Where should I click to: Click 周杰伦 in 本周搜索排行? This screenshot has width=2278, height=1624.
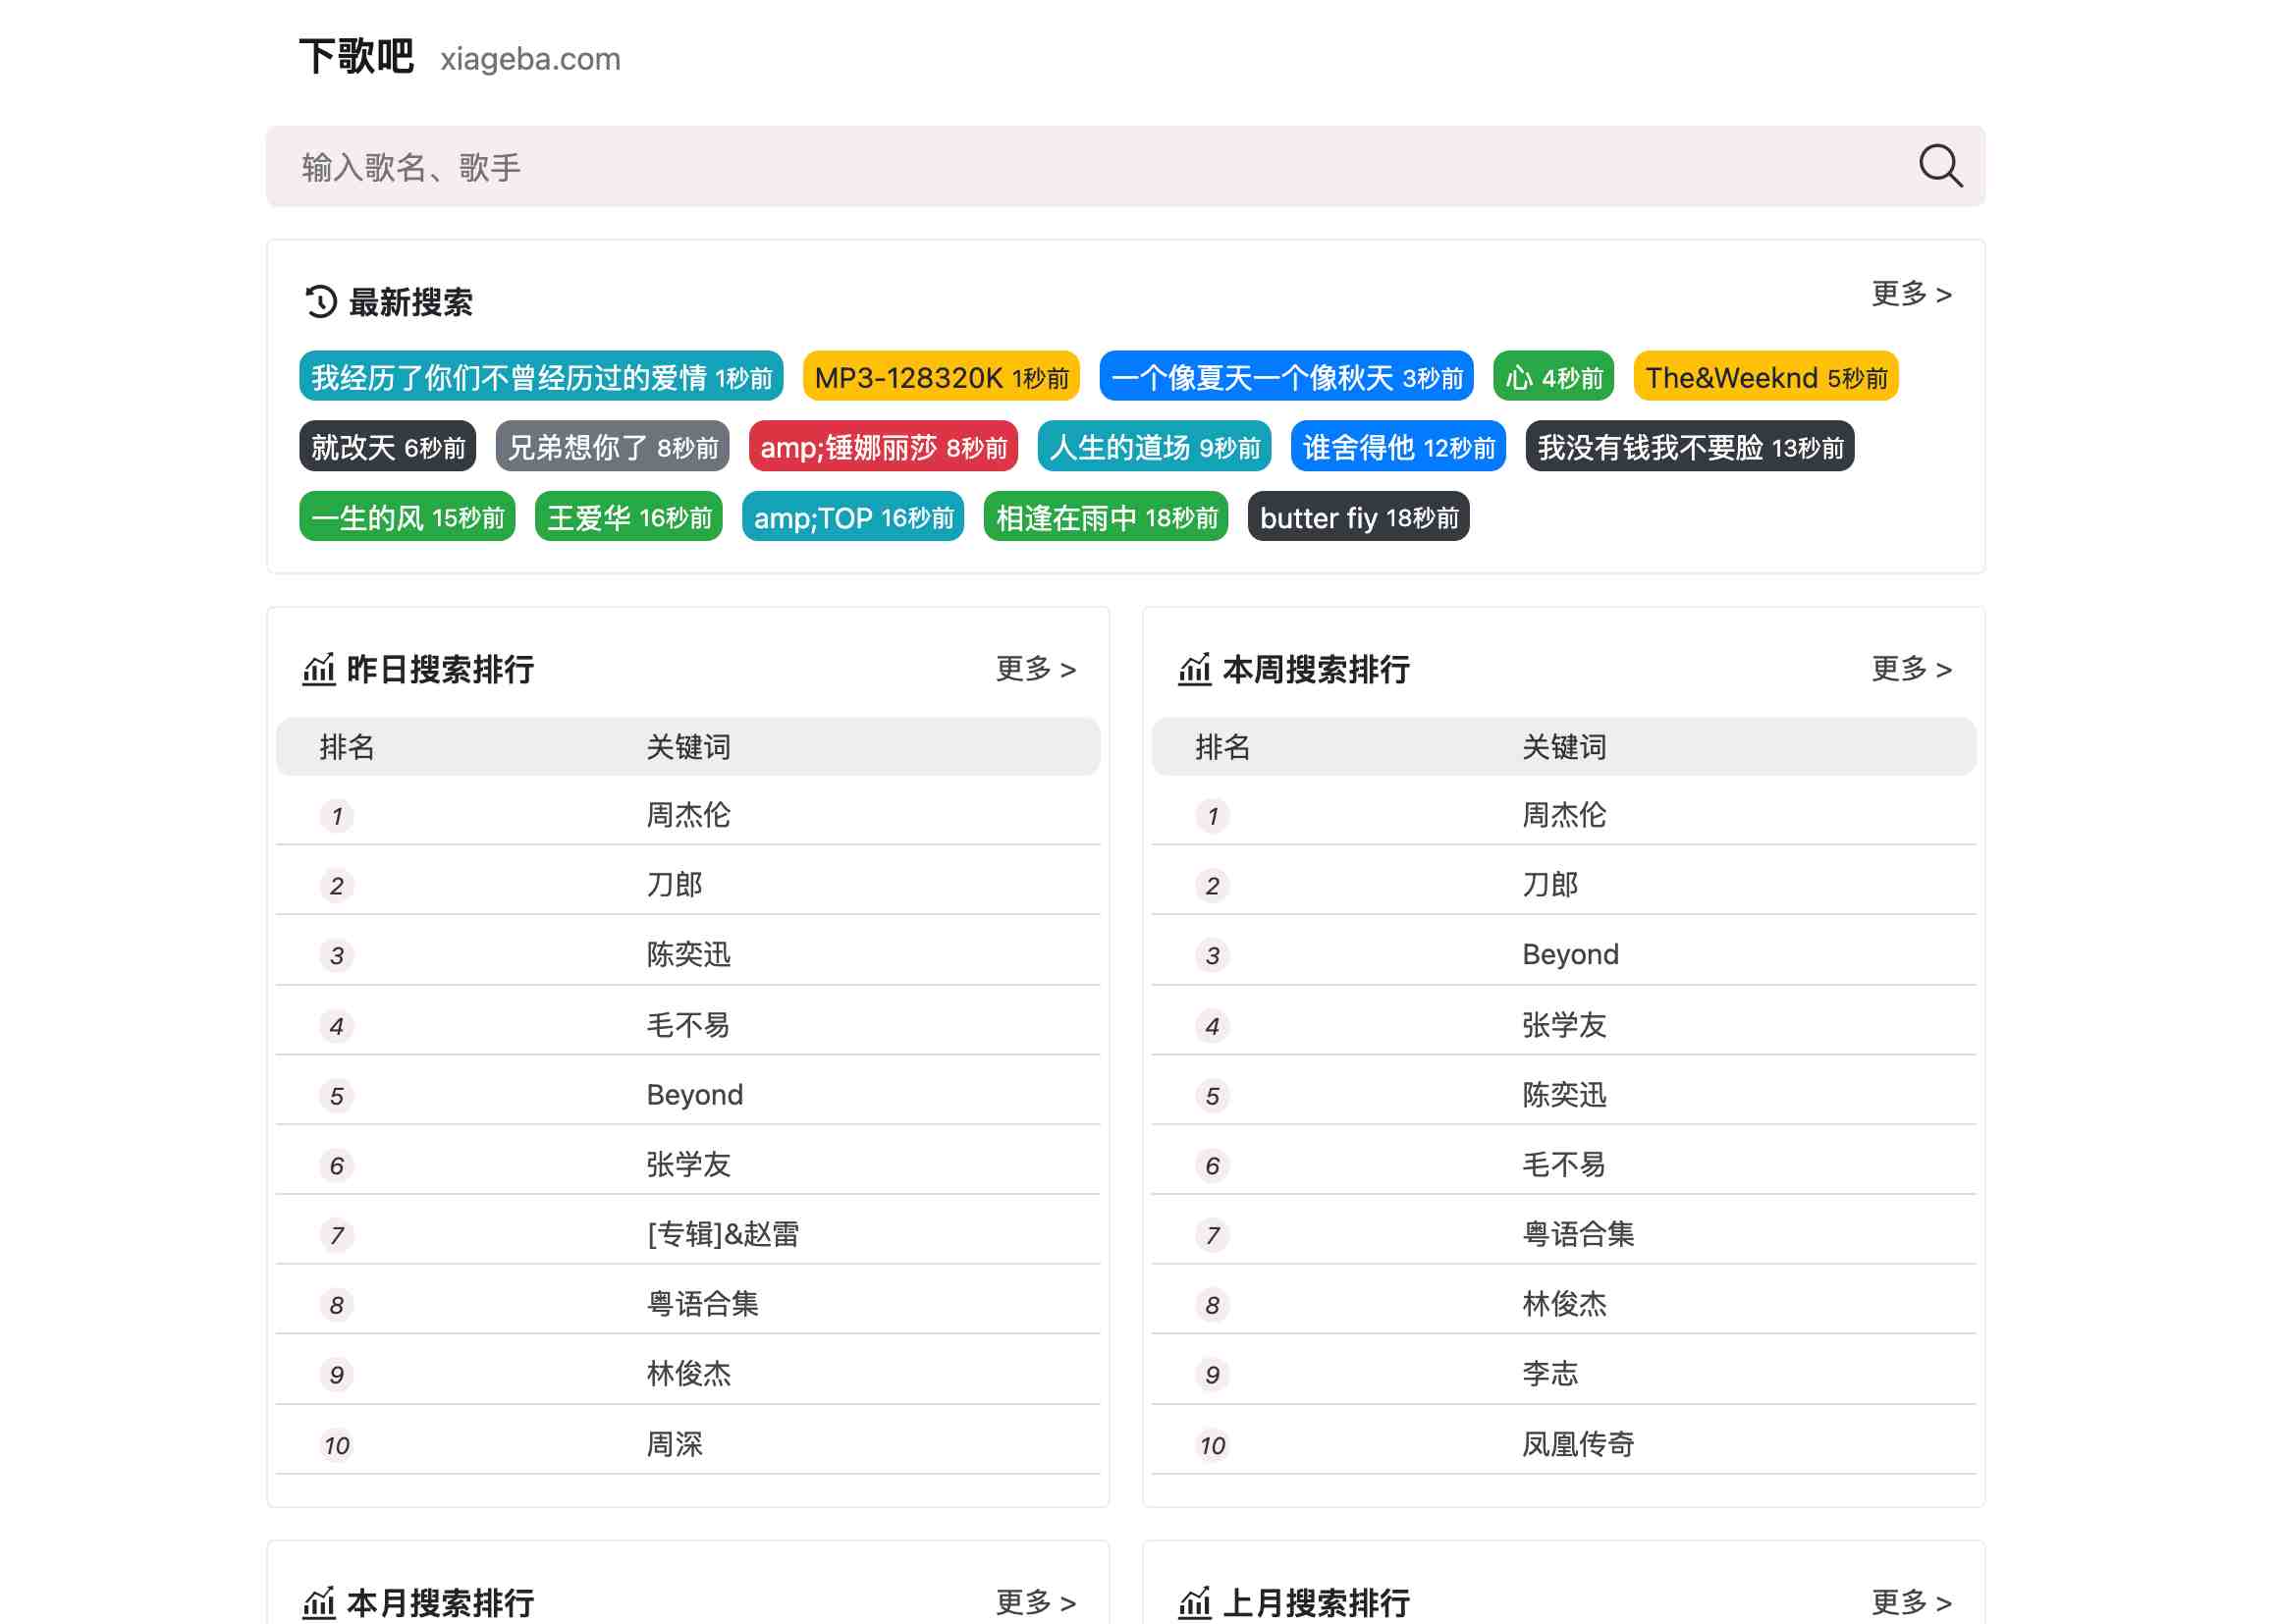coord(1564,815)
